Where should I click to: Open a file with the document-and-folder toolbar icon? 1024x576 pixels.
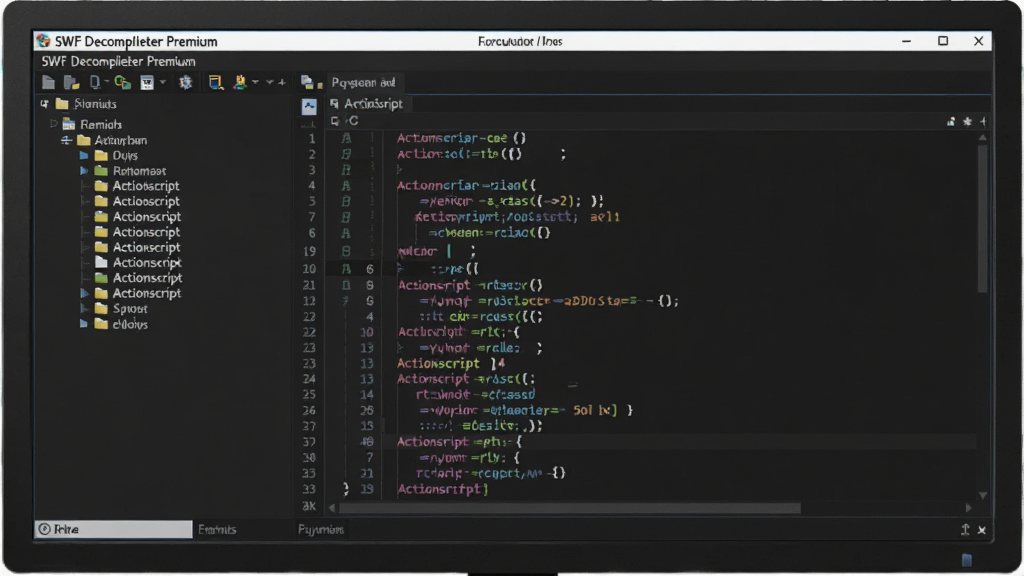pos(71,82)
